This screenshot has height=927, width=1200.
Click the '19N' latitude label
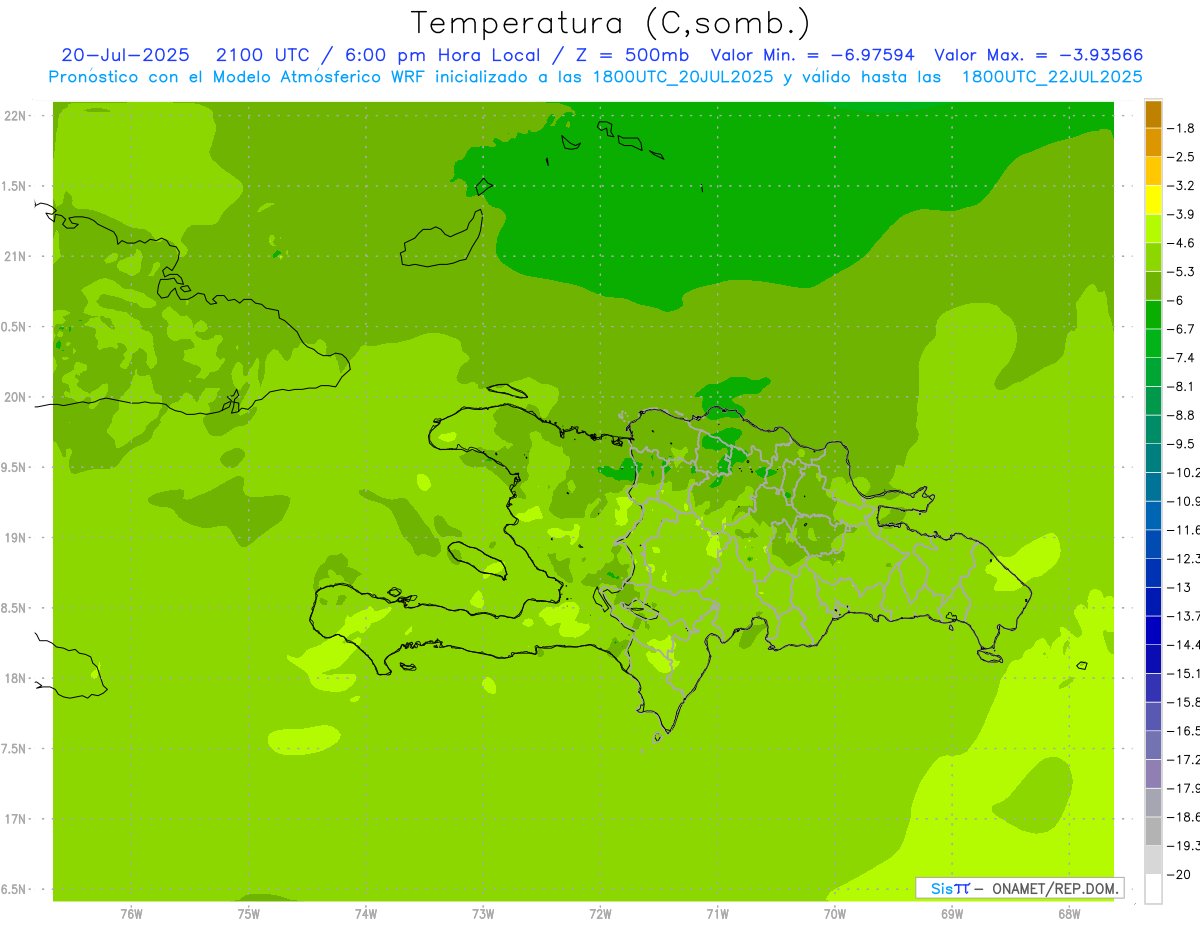(x=15, y=538)
